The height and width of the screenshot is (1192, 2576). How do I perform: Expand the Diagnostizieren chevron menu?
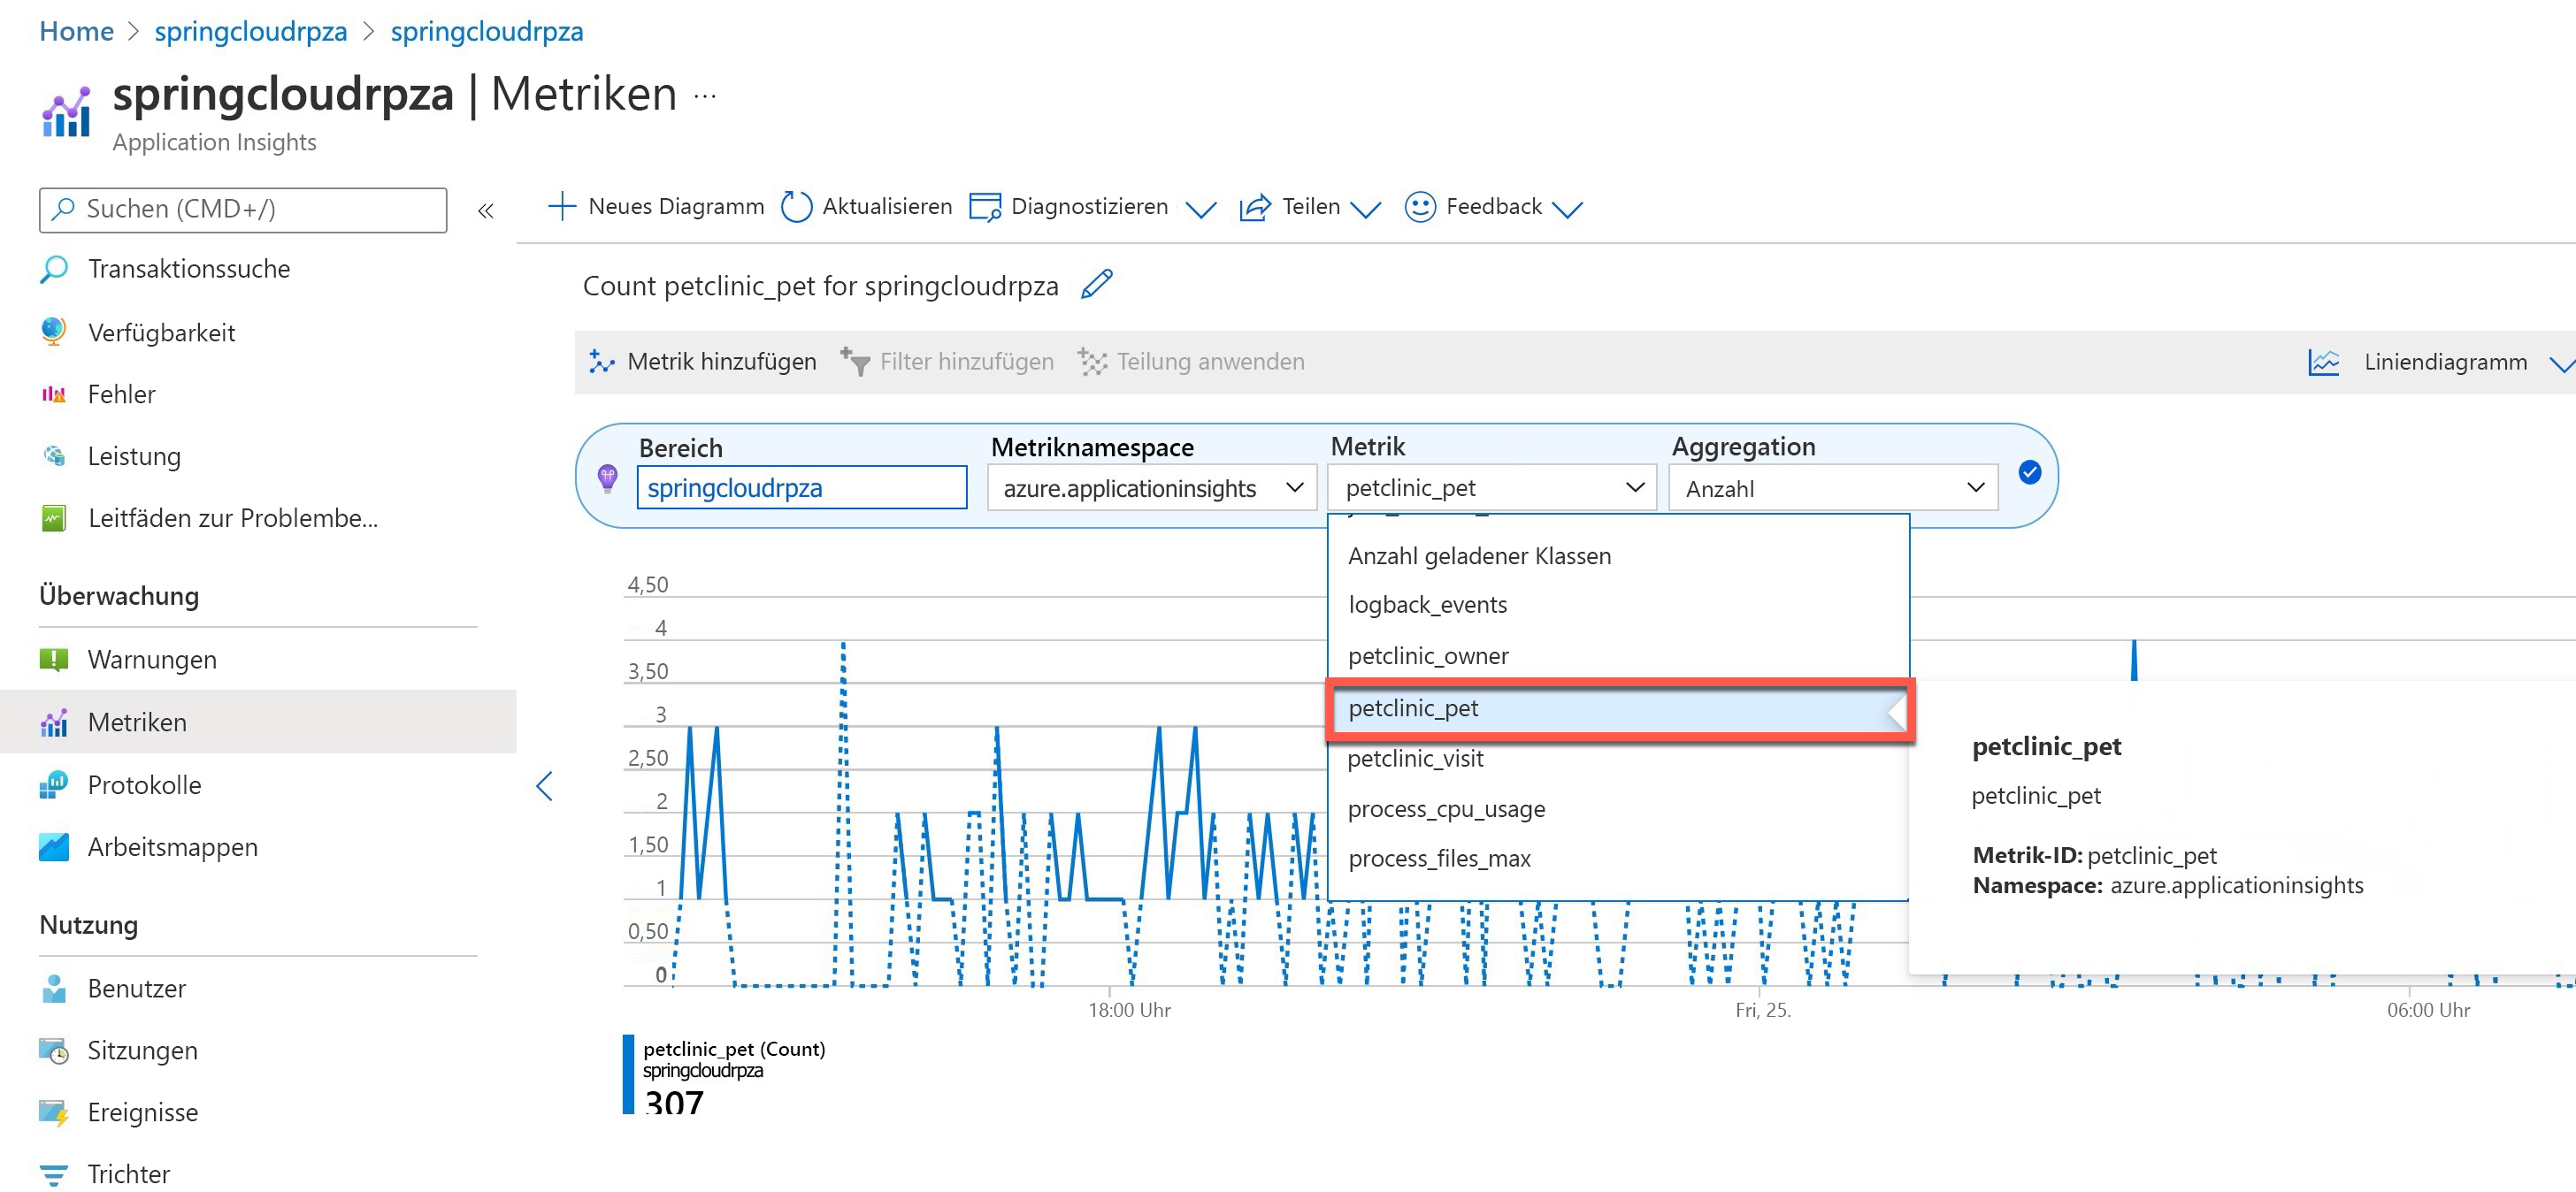pyautogui.click(x=1200, y=210)
